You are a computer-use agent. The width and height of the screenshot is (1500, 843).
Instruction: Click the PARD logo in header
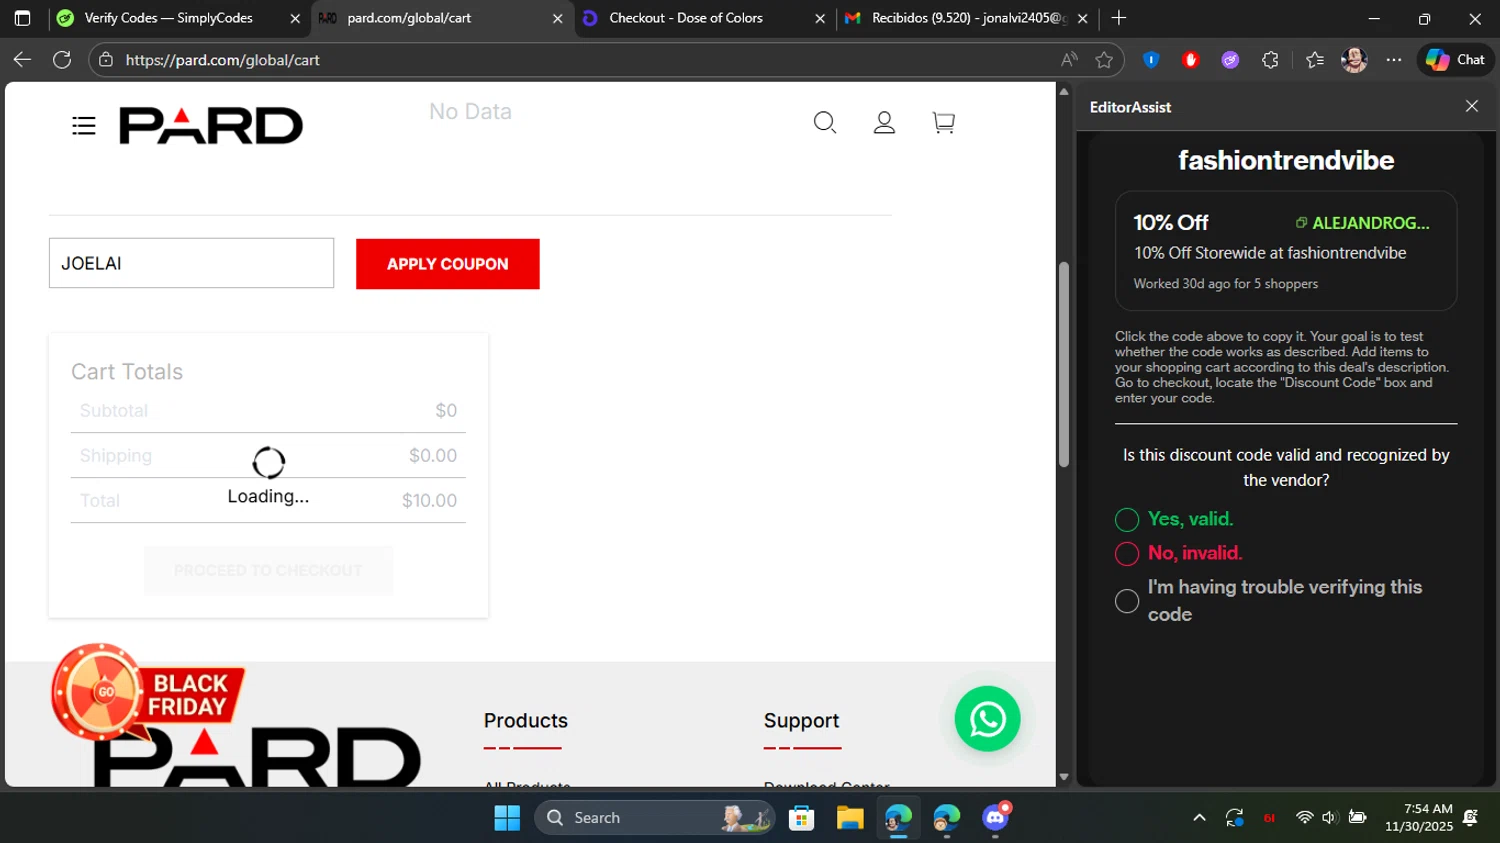coord(211,126)
